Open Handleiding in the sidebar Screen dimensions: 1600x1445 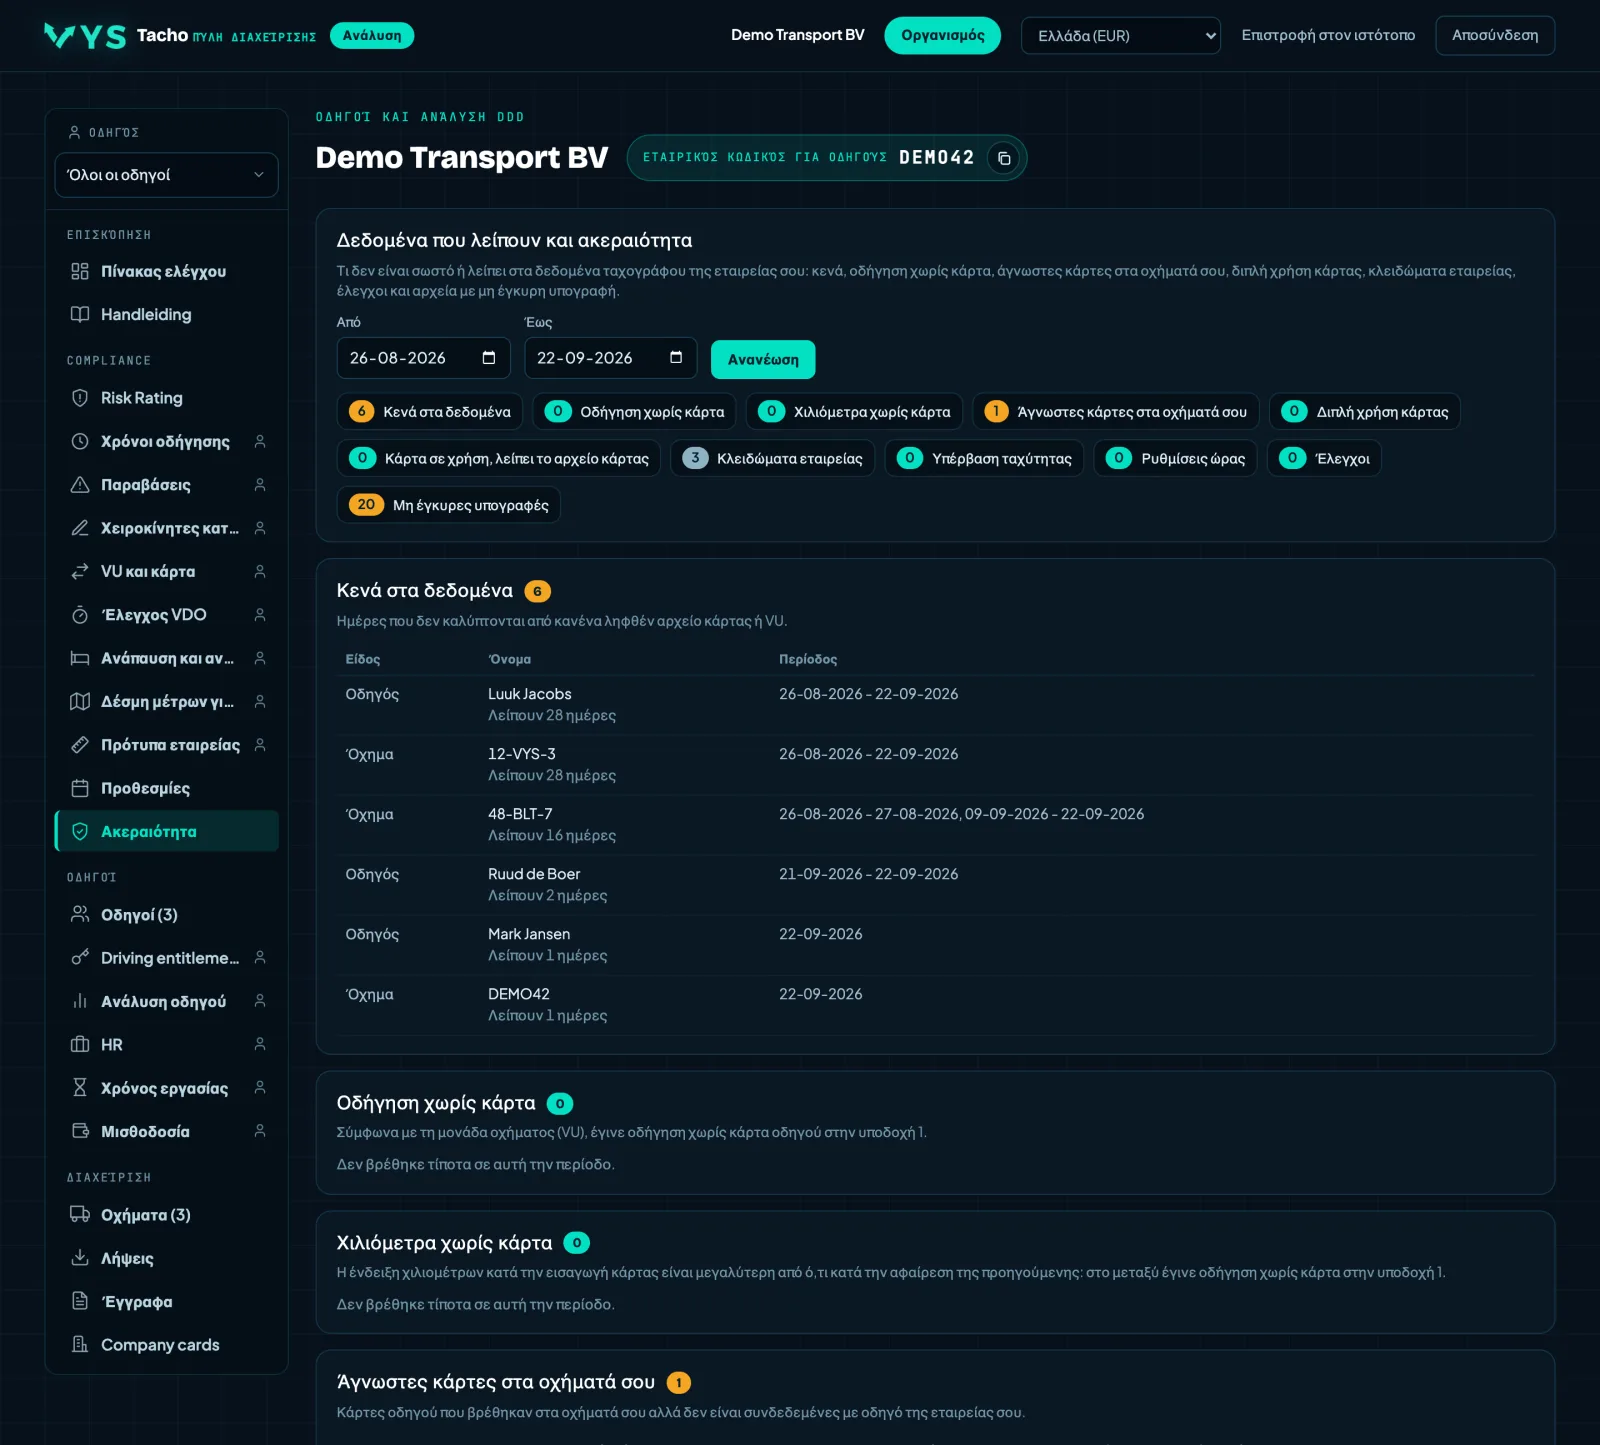[x=166, y=315]
